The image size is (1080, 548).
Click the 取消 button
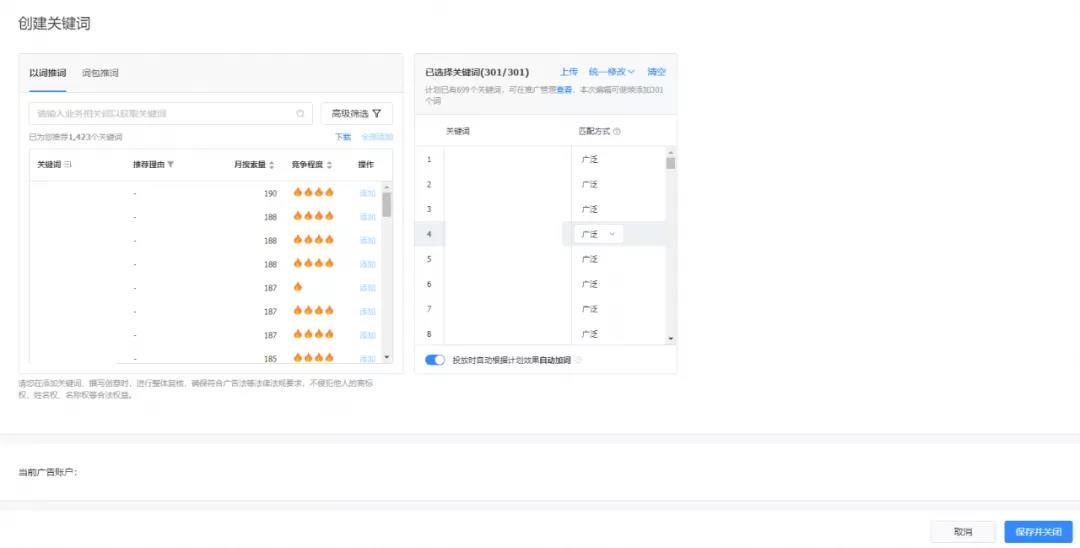(x=963, y=532)
